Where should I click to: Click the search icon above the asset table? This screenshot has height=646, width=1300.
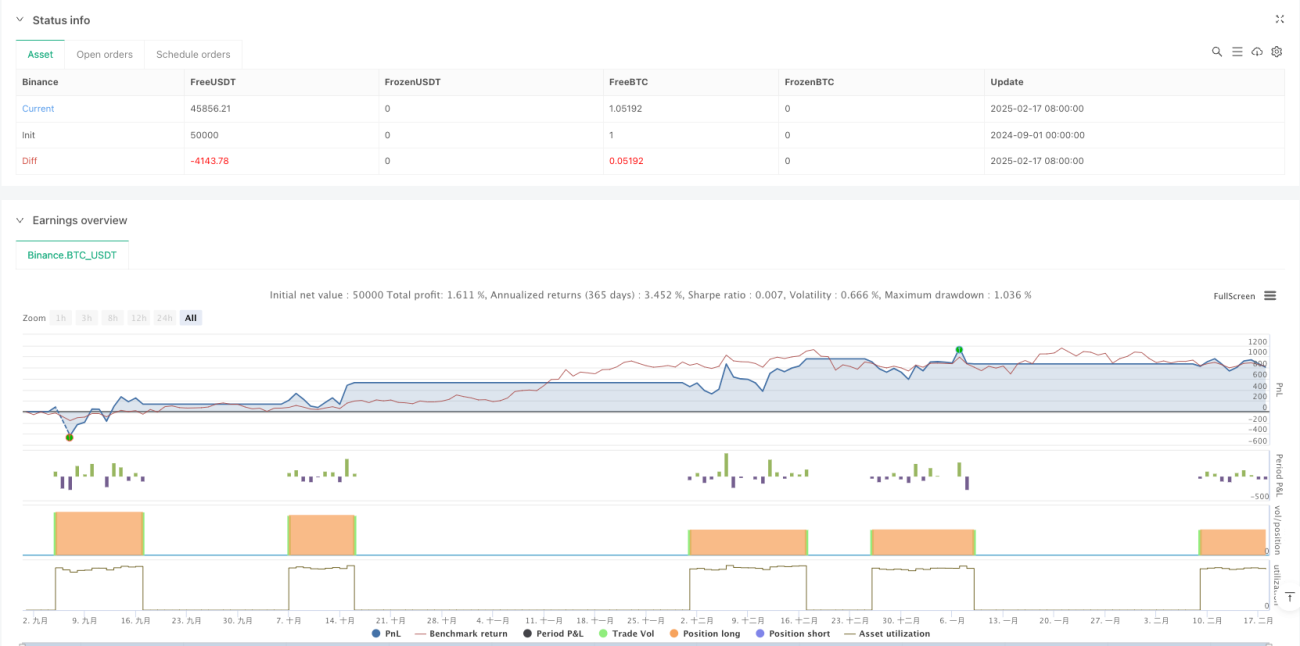tap(1217, 52)
